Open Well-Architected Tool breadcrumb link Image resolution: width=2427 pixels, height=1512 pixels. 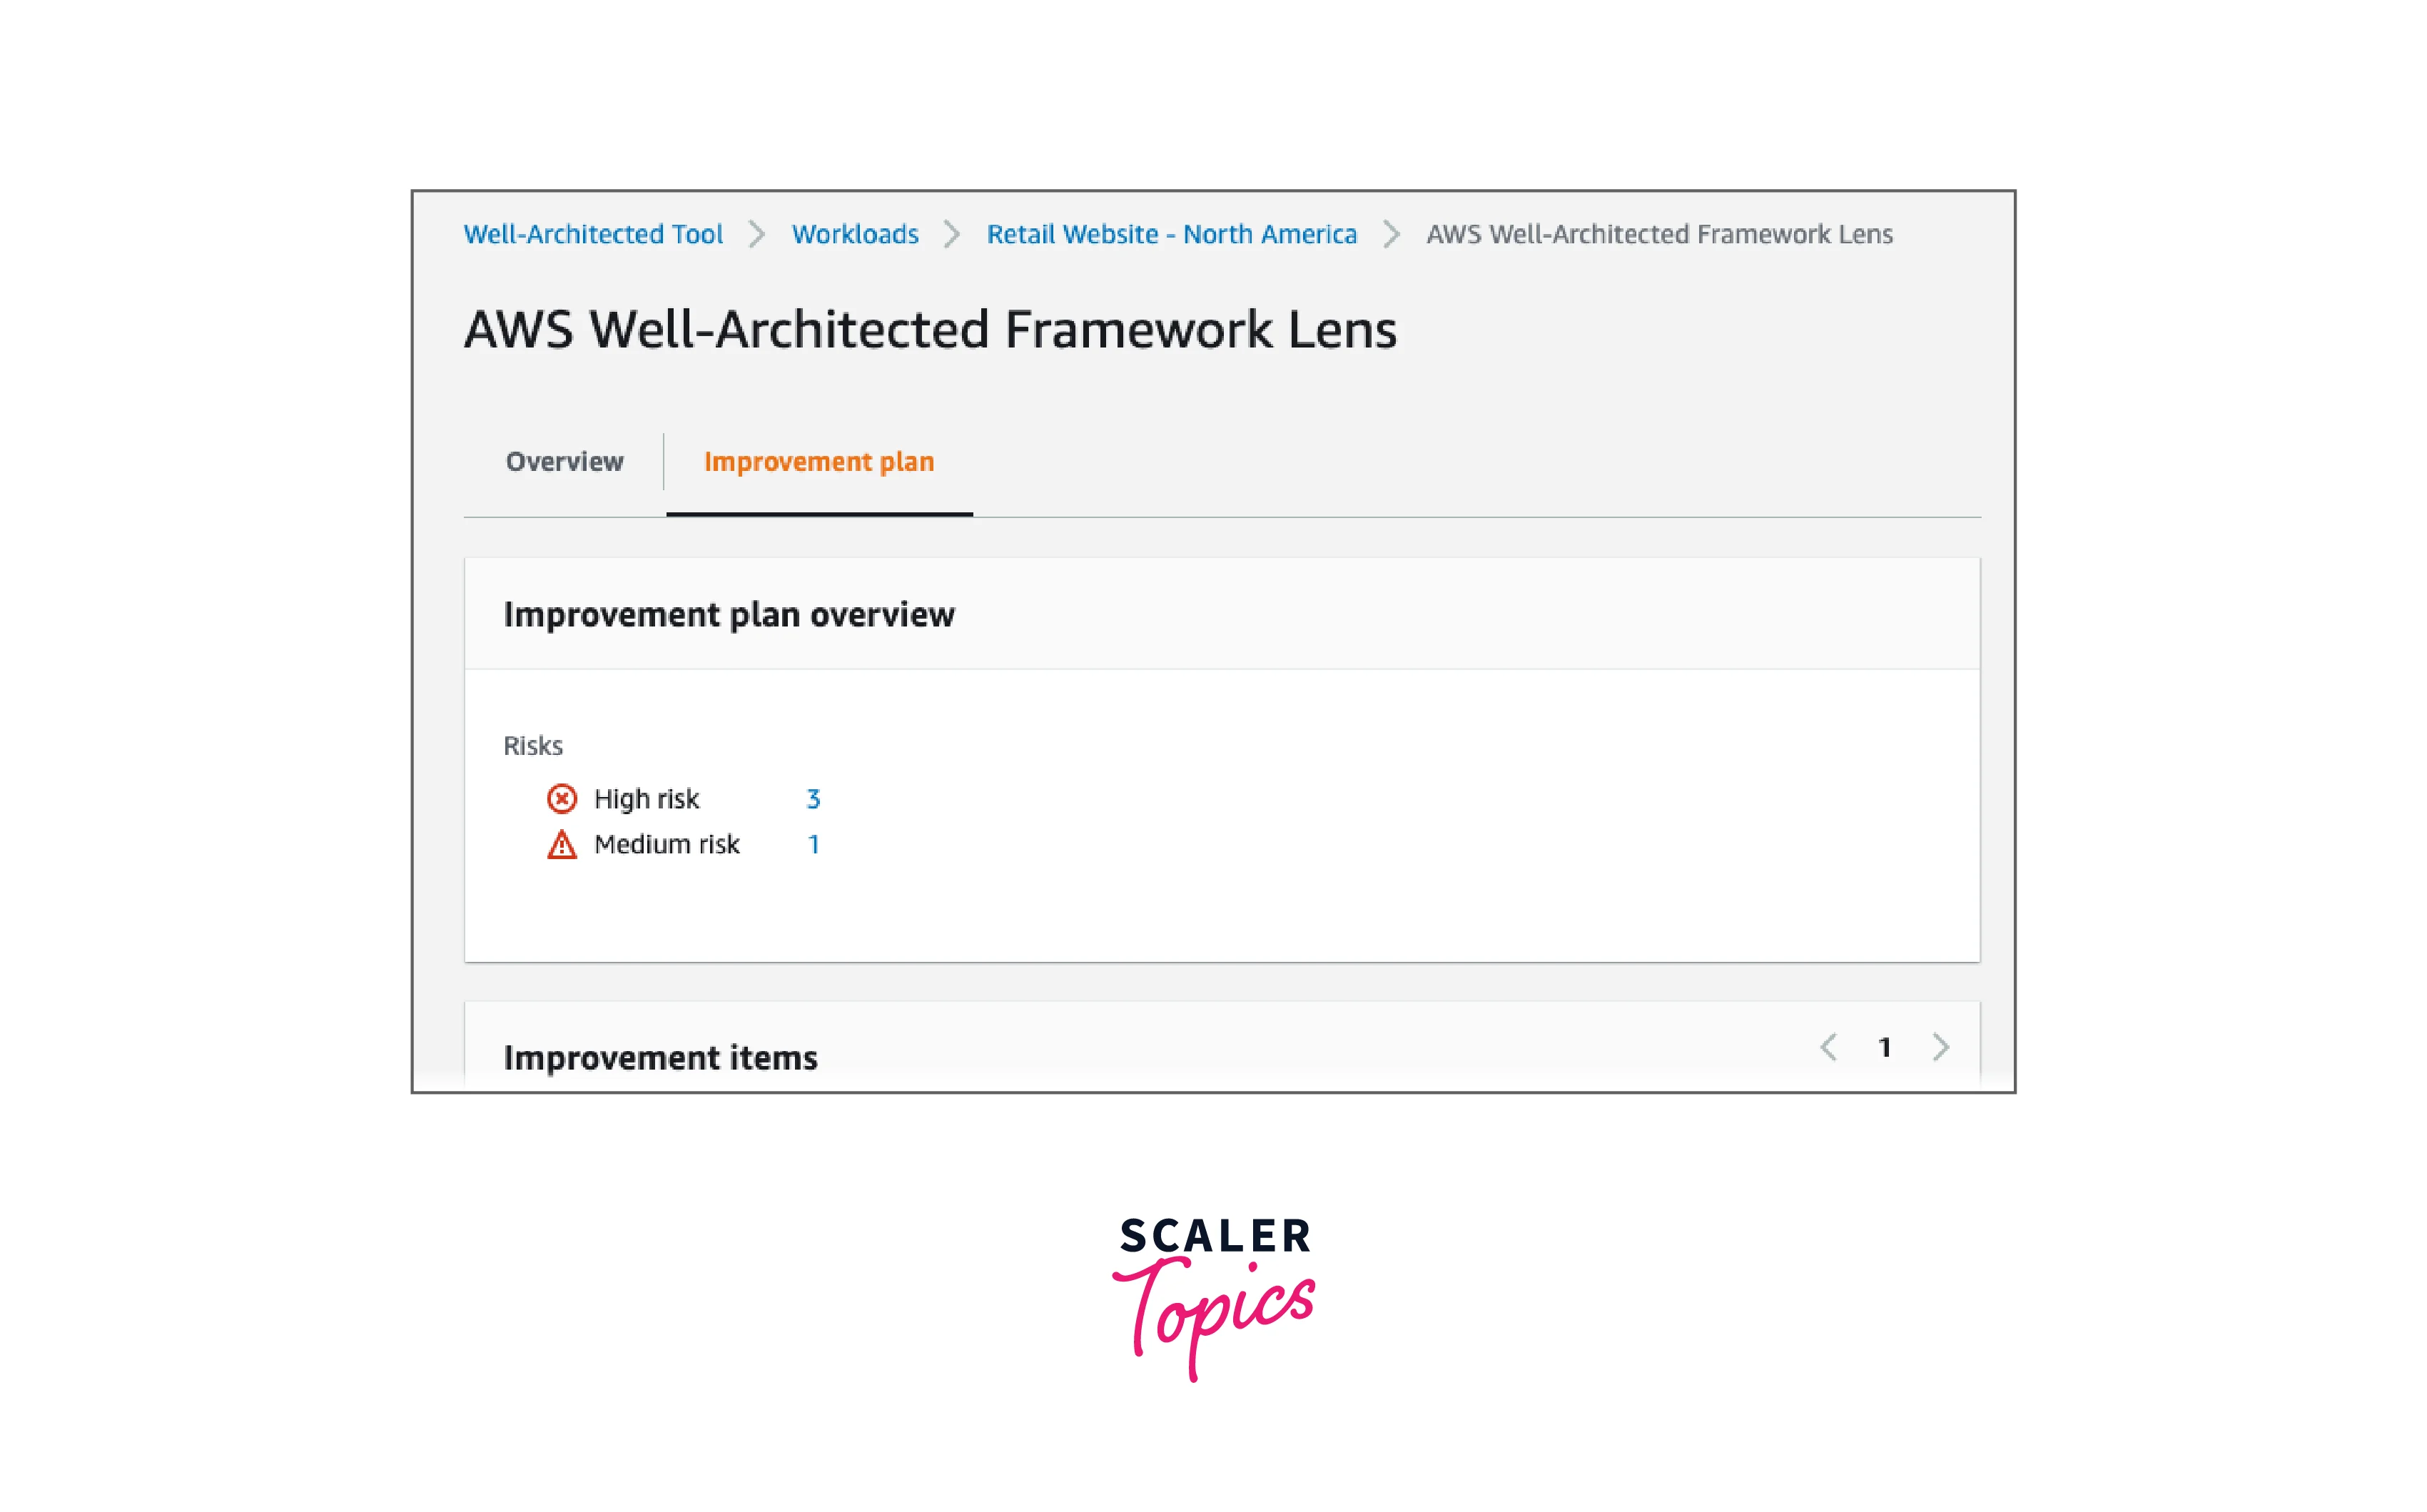pos(592,234)
